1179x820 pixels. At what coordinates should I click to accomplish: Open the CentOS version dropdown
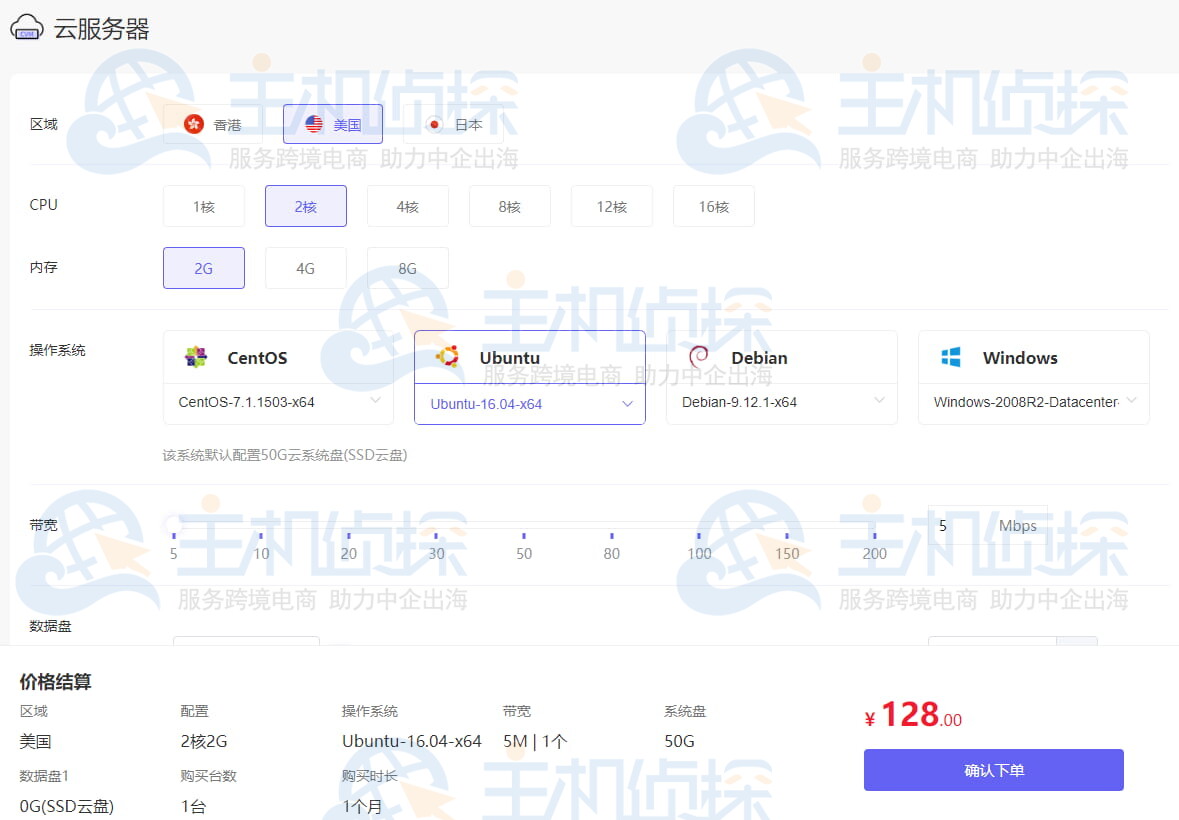tap(377, 402)
